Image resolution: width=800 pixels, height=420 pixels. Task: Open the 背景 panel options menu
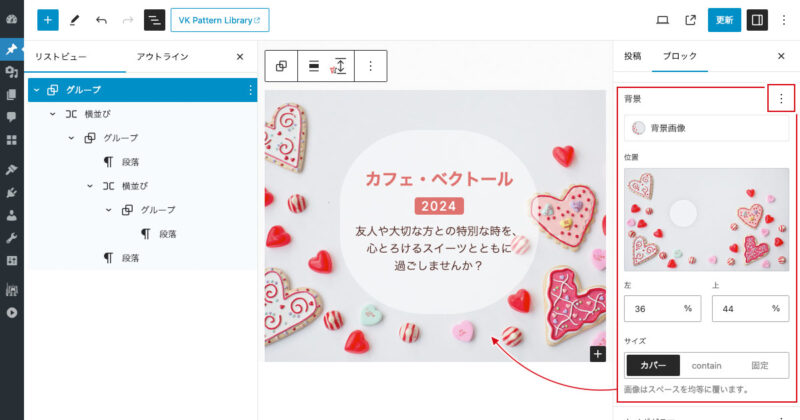[780, 99]
